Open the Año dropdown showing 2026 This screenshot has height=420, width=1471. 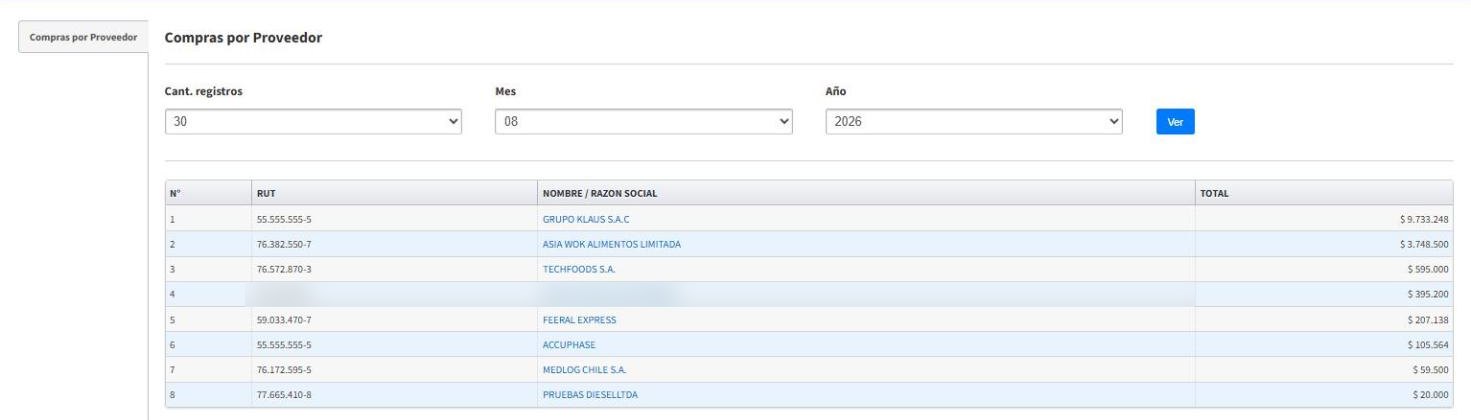pyautogui.click(x=974, y=122)
